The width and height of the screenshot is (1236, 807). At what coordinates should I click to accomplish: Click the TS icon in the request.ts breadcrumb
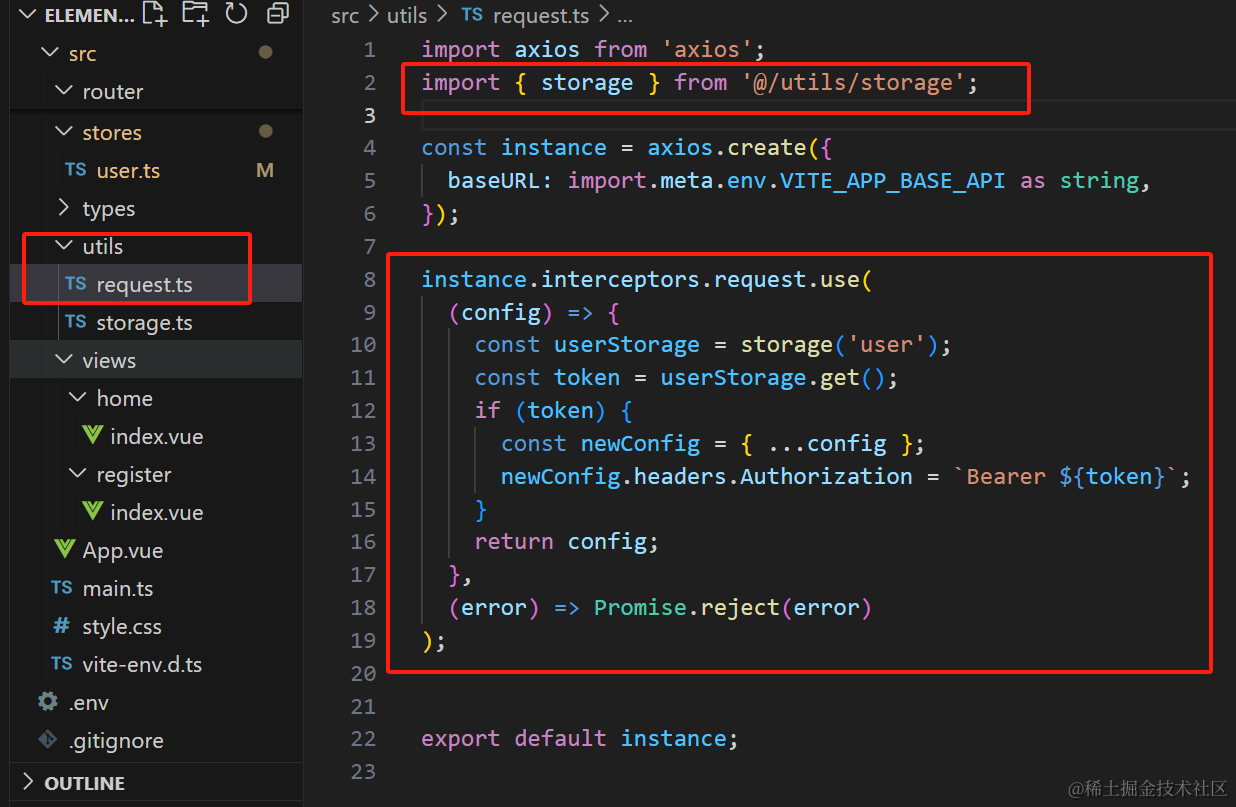472,16
